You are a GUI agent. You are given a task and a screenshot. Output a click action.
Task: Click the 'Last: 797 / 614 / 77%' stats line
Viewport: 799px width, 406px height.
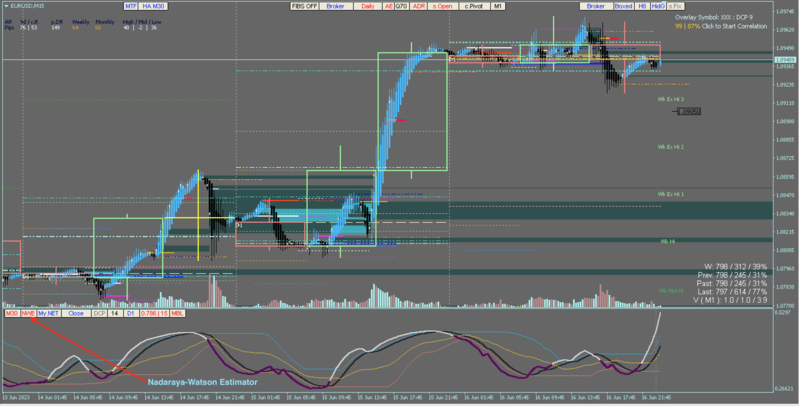pyautogui.click(x=732, y=292)
